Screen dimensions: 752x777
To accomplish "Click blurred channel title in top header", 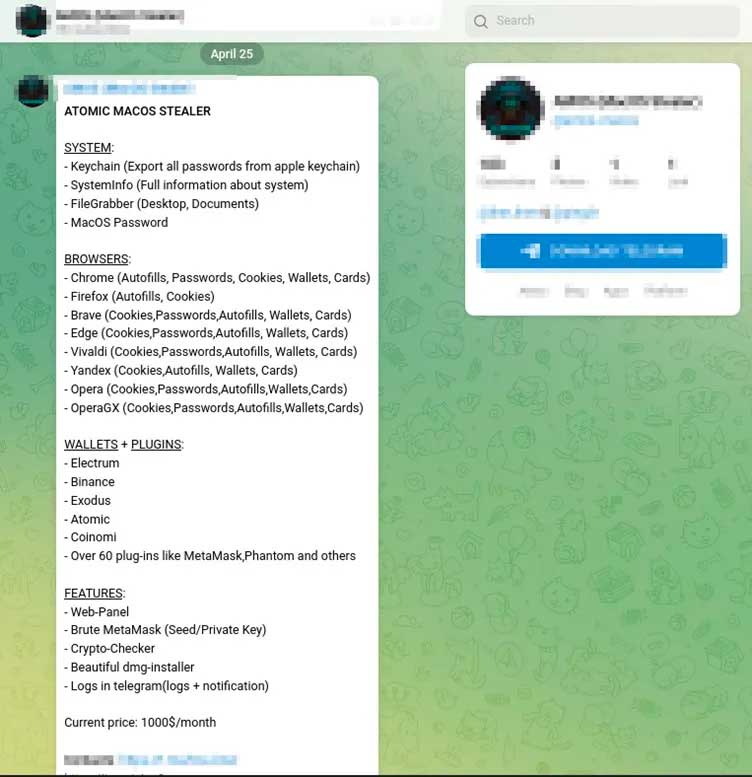I will point(119,15).
